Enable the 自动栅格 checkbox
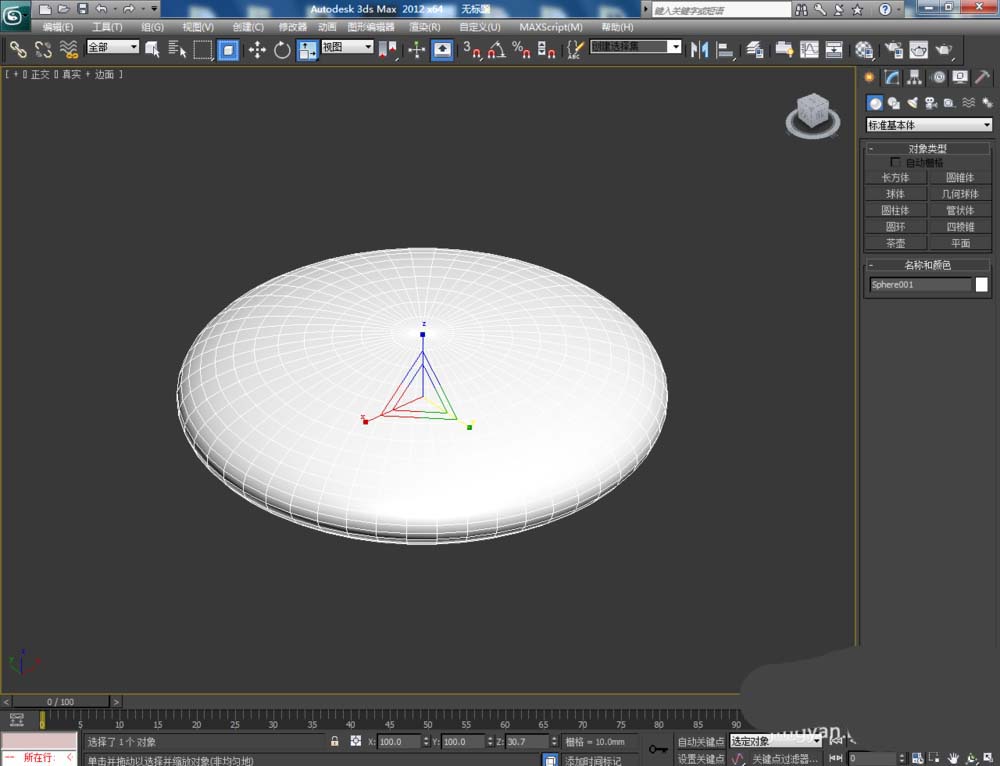Image resolution: width=1000 pixels, height=766 pixels. [895, 162]
